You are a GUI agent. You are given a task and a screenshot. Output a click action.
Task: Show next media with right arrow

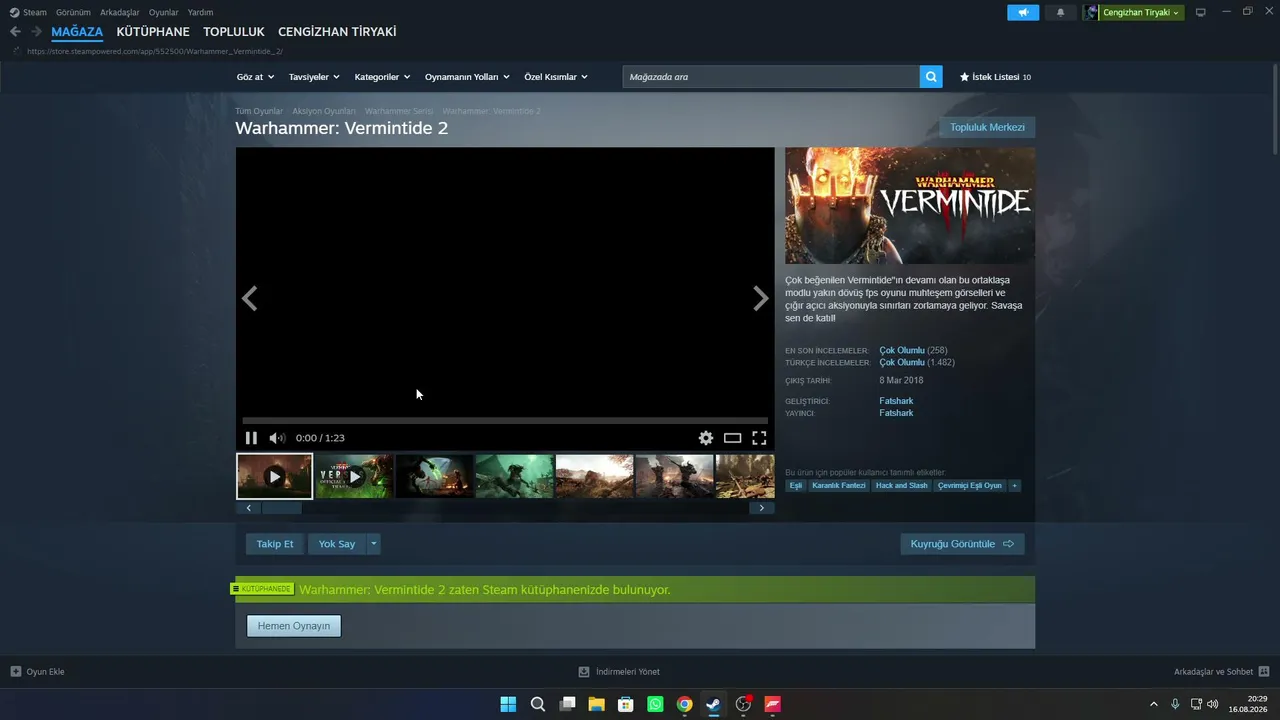coord(761,298)
